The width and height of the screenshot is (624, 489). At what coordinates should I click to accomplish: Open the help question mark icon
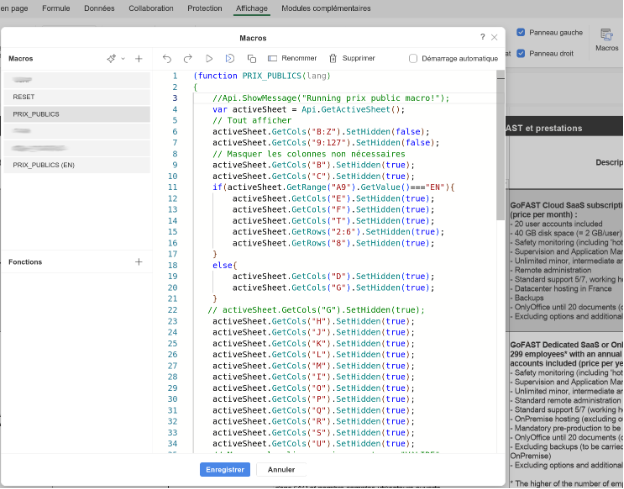click(482, 37)
